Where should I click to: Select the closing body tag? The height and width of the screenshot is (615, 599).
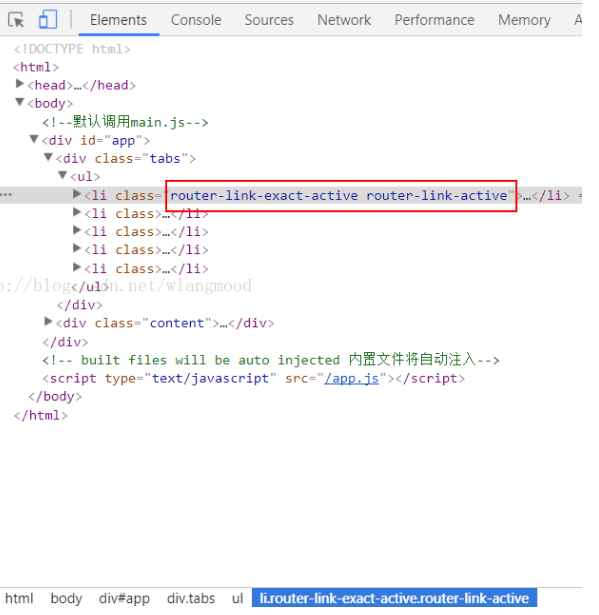pos(55,397)
